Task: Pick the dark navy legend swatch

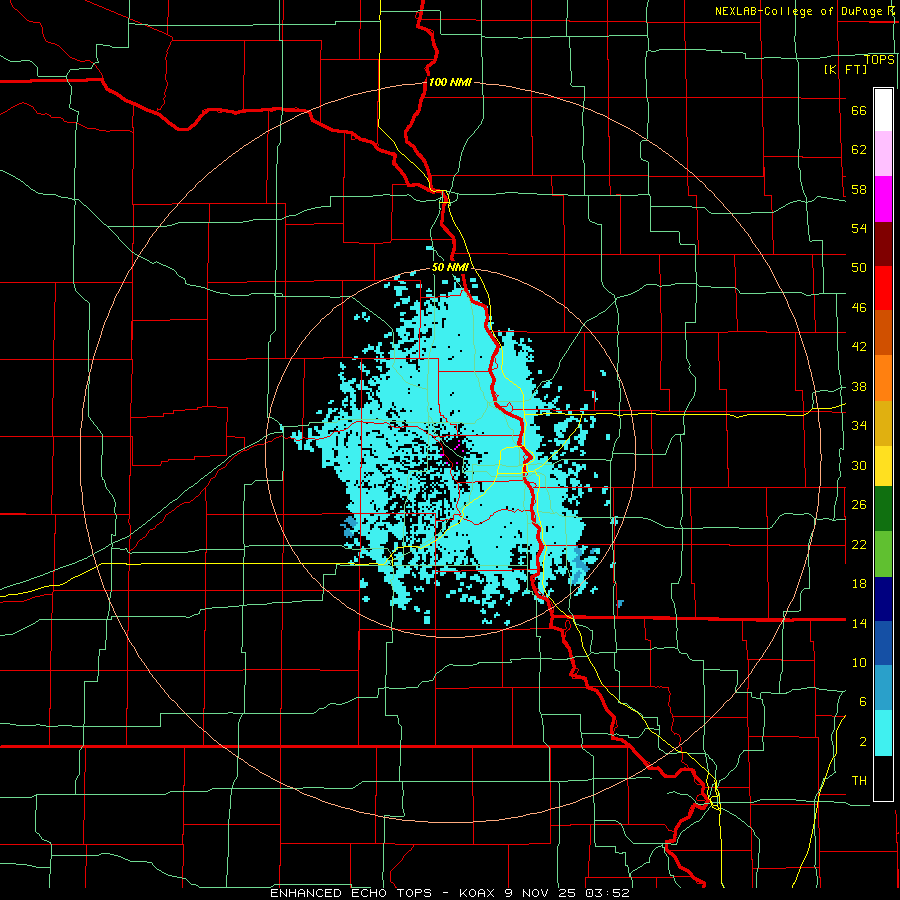Action: click(x=883, y=599)
